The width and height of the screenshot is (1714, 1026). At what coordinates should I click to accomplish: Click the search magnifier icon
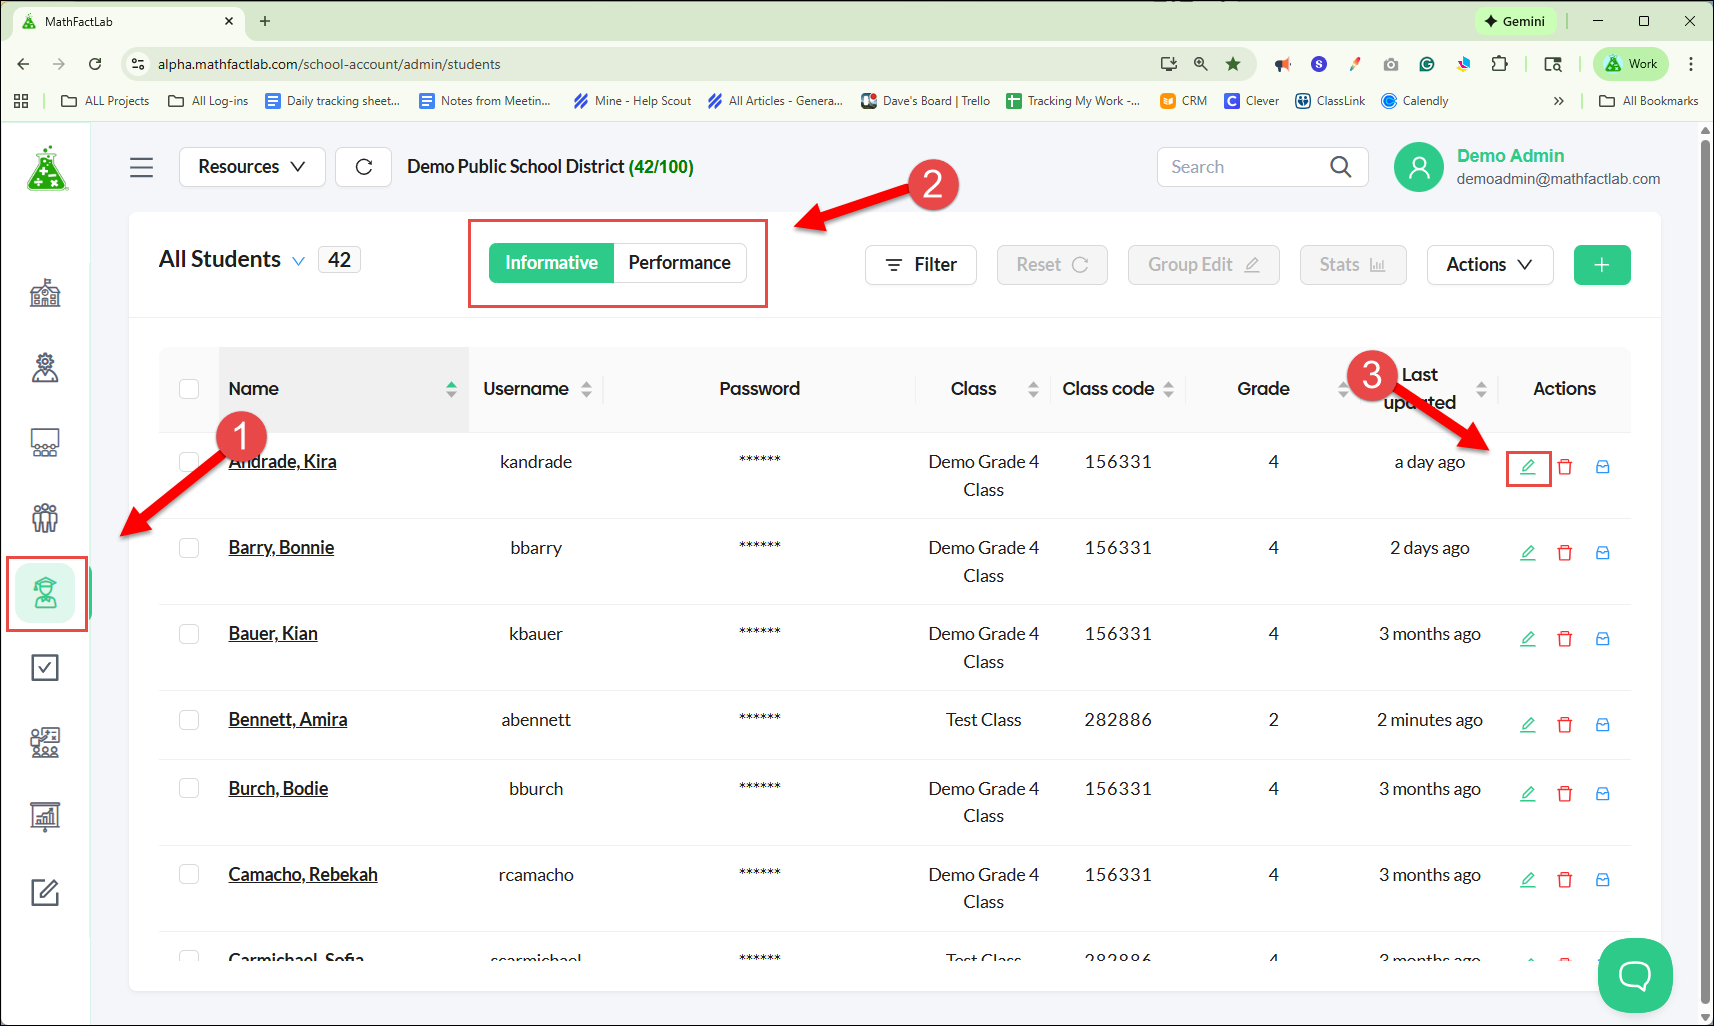click(1341, 167)
